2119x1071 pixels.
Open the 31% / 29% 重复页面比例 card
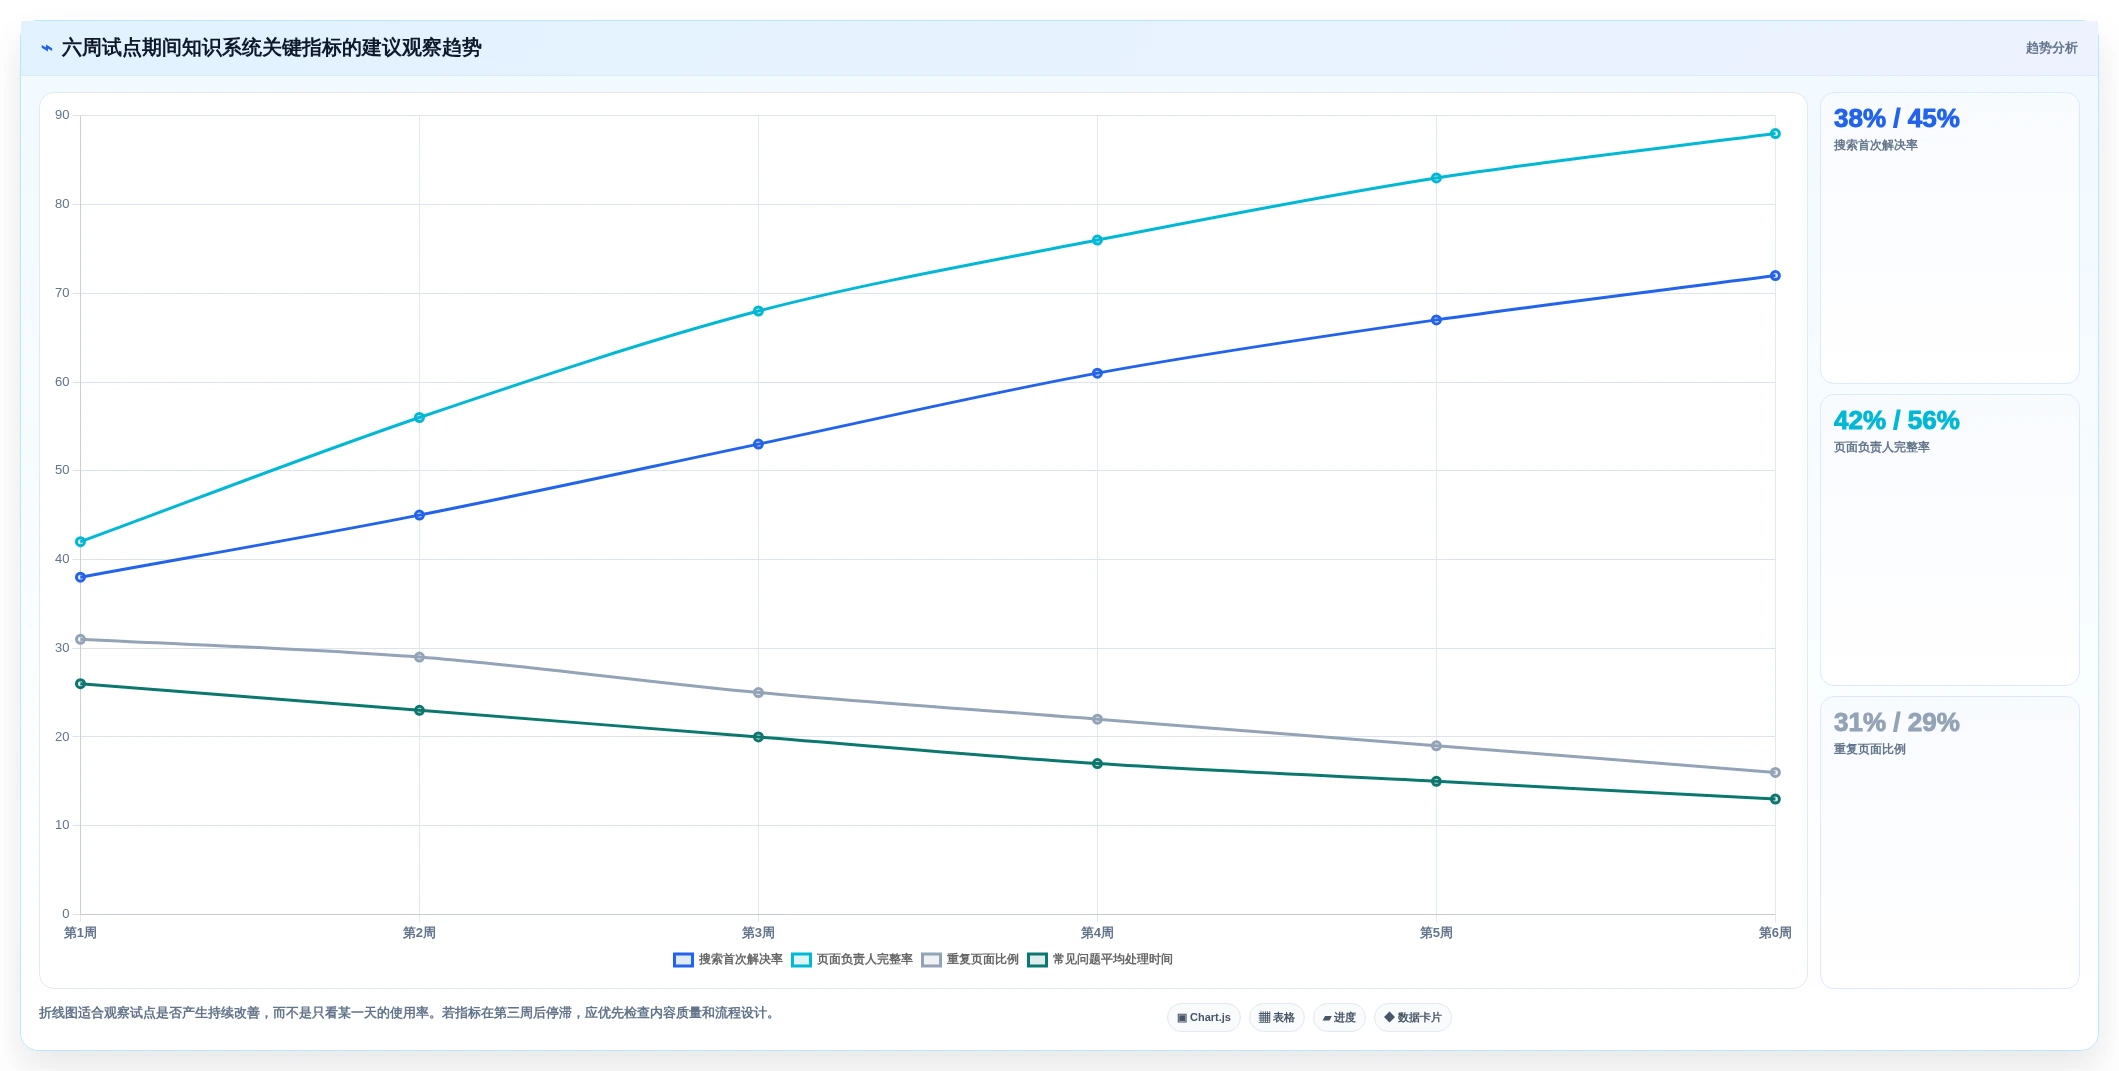click(1949, 842)
